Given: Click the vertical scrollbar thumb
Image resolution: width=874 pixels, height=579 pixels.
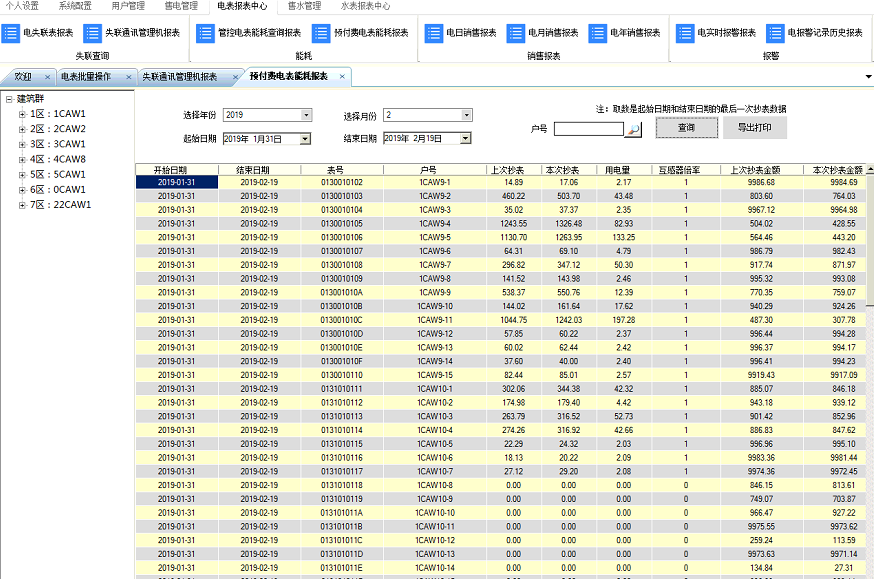Looking at the screenshot, I should click(870, 240).
